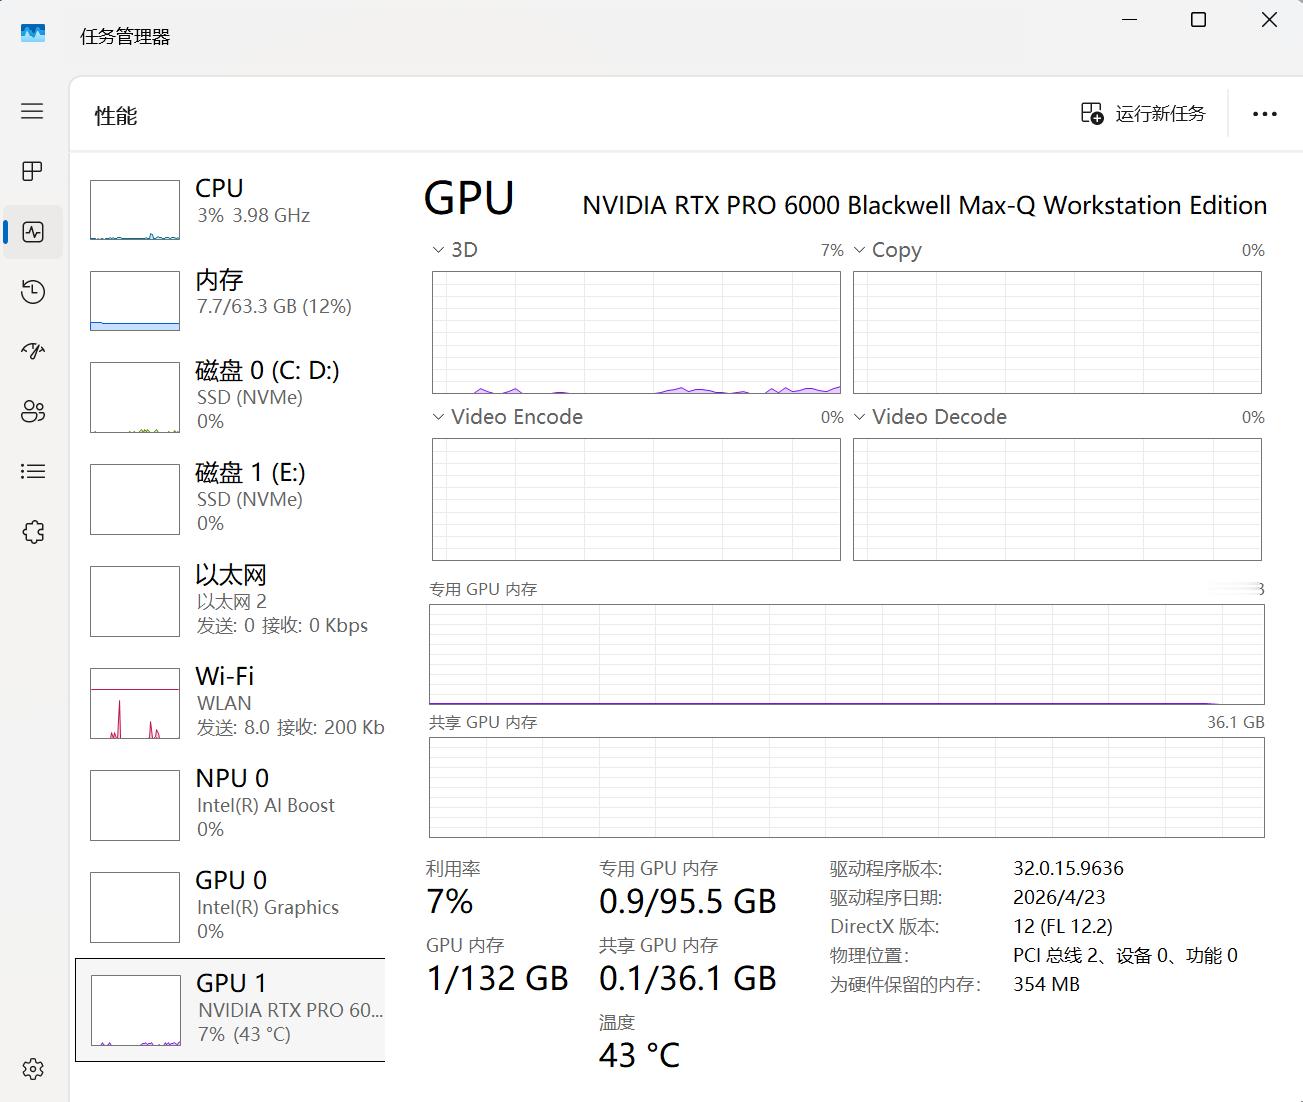Click the 共享 GPU 内存 graph
The image size is (1303, 1102).
847,787
